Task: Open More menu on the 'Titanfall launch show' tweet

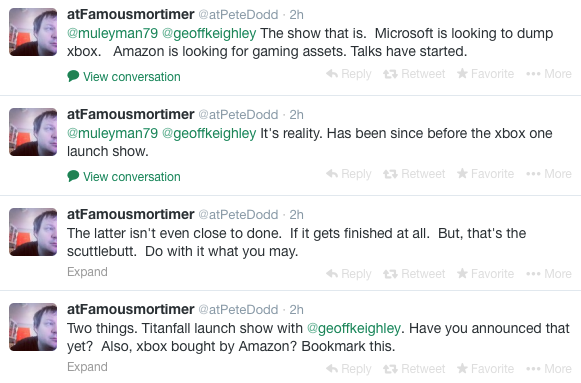Action: point(549,369)
